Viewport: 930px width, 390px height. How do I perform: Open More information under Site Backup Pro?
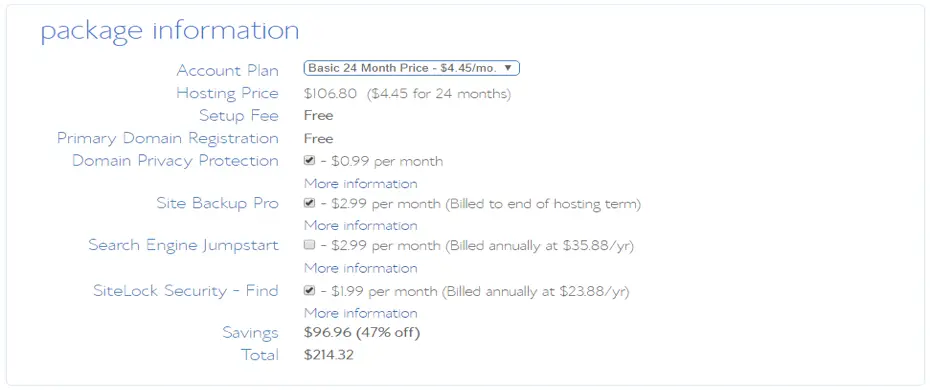point(361,225)
